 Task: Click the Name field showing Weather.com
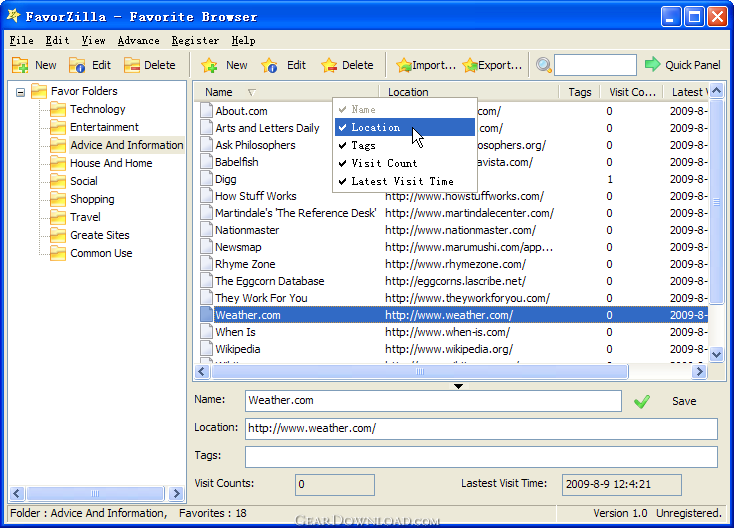click(433, 401)
